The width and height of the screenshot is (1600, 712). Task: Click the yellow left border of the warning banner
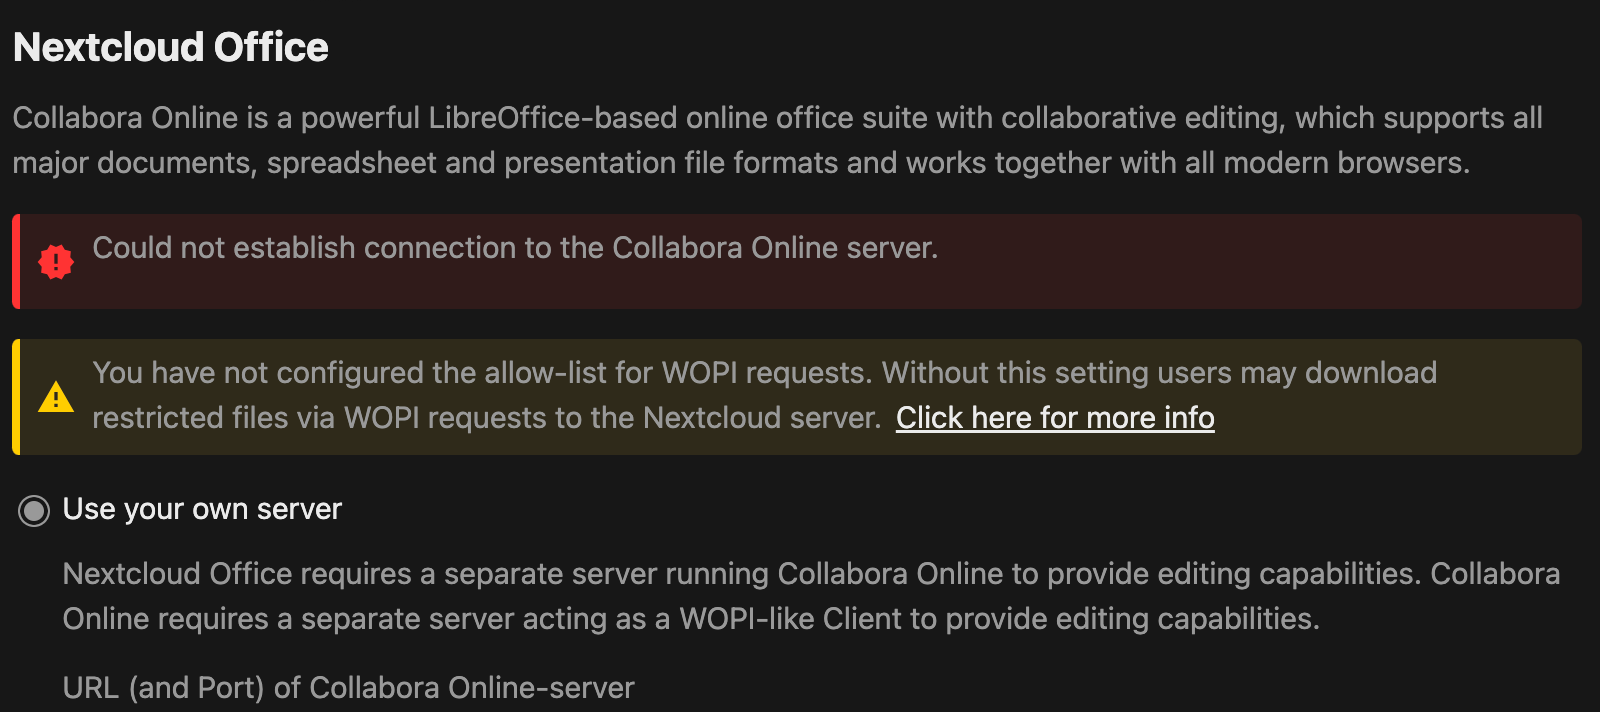click(x=16, y=397)
